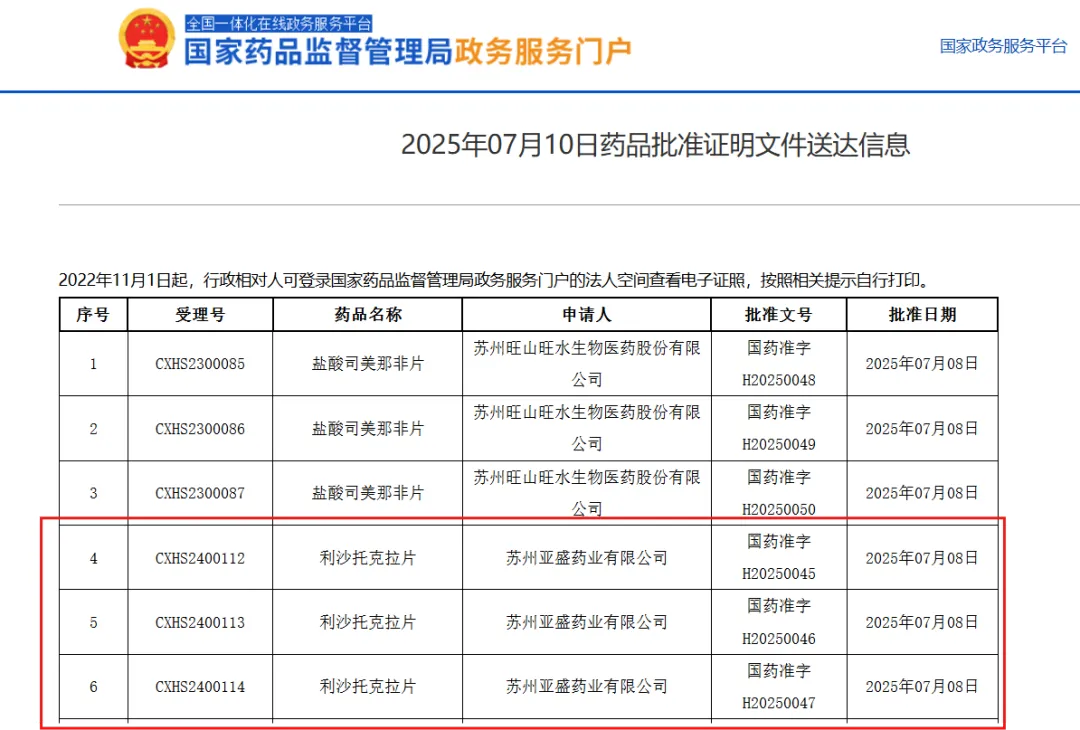
Task: Click 苏州亚盛药业有限公司 in the CXHS2400113 row
Action: point(587,623)
